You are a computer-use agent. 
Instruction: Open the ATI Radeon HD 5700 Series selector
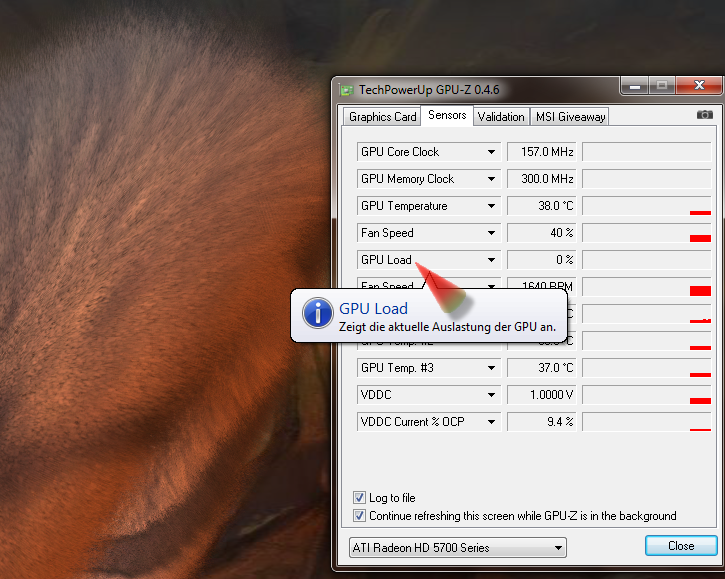tap(458, 548)
